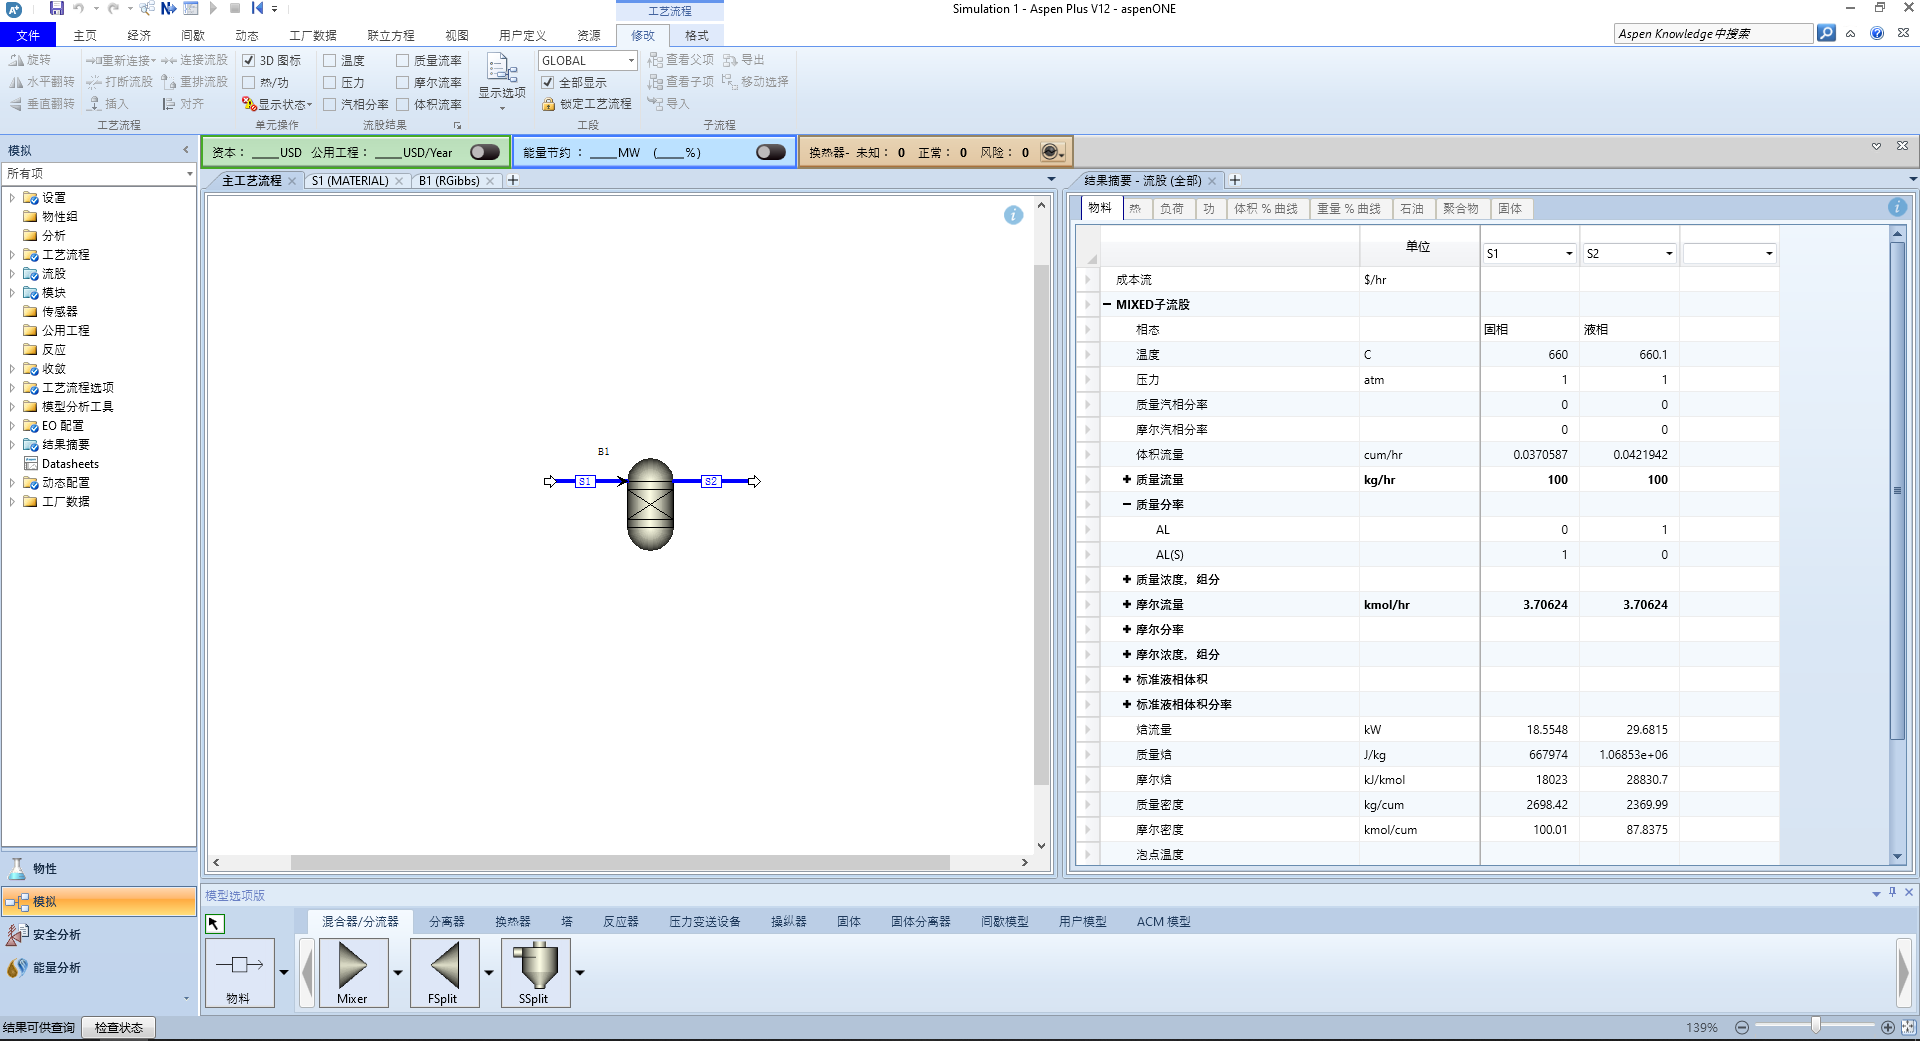Pick the SSplit model icon

[x=536, y=972]
